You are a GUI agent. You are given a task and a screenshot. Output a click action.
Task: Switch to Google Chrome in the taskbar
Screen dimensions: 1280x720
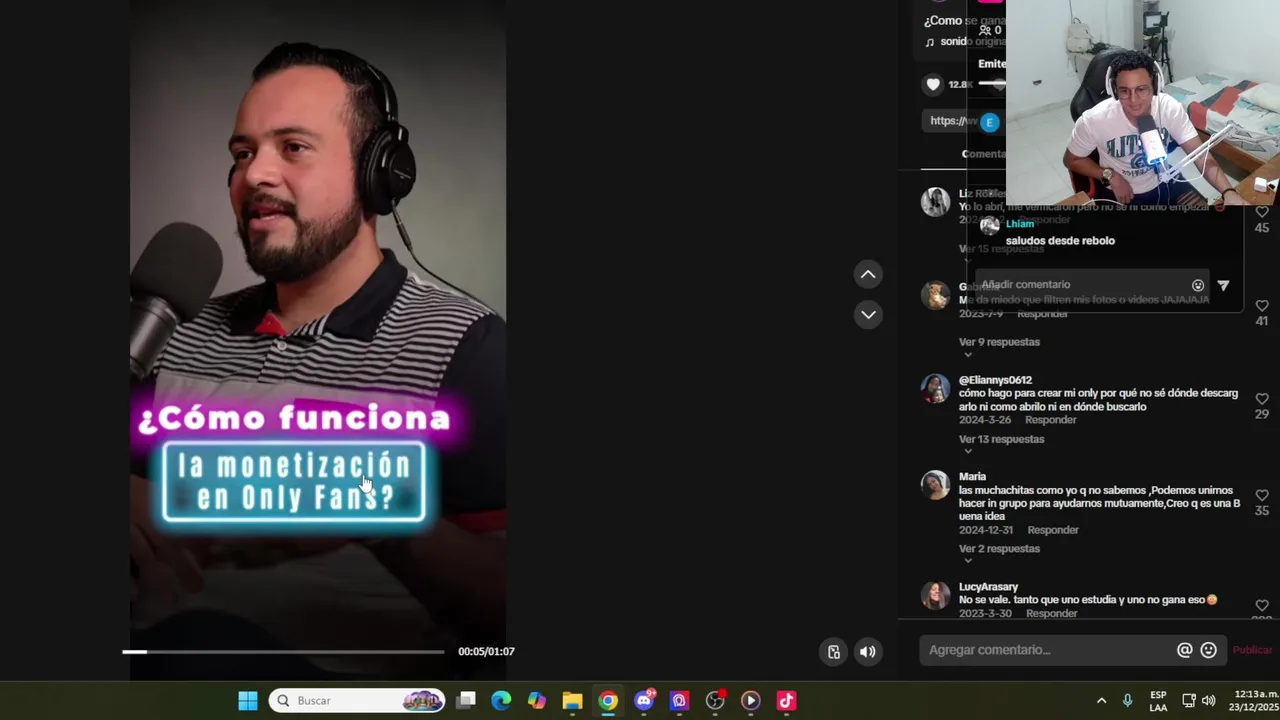(x=608, y=701)
